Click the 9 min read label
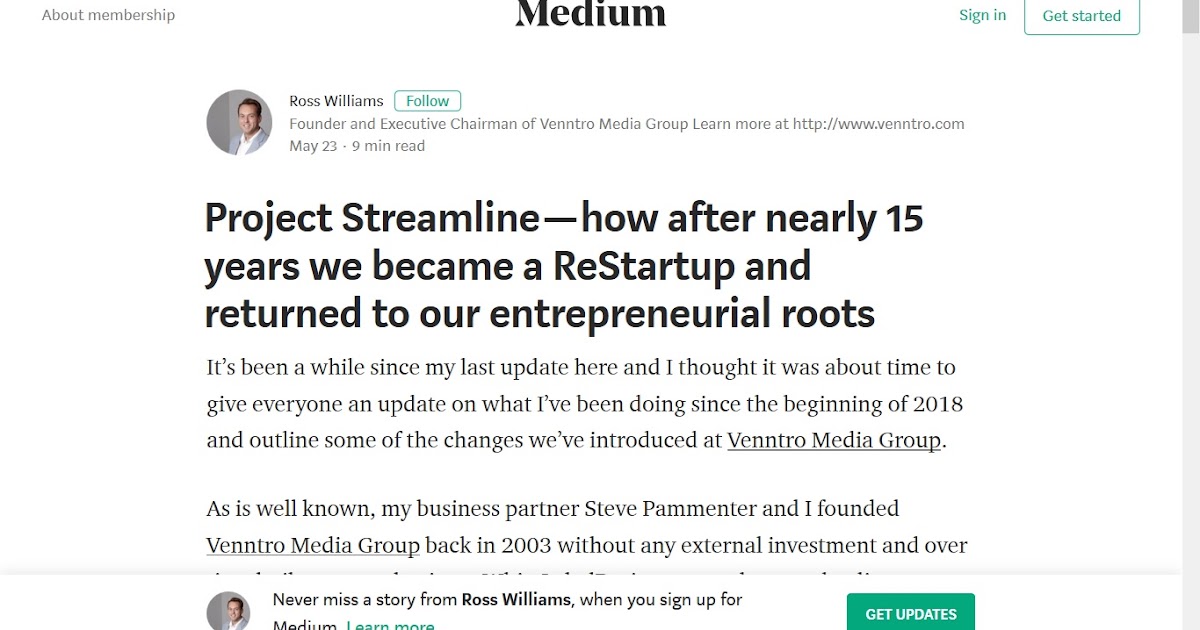Screen dimensions: 1200x630 click(388, 146)
